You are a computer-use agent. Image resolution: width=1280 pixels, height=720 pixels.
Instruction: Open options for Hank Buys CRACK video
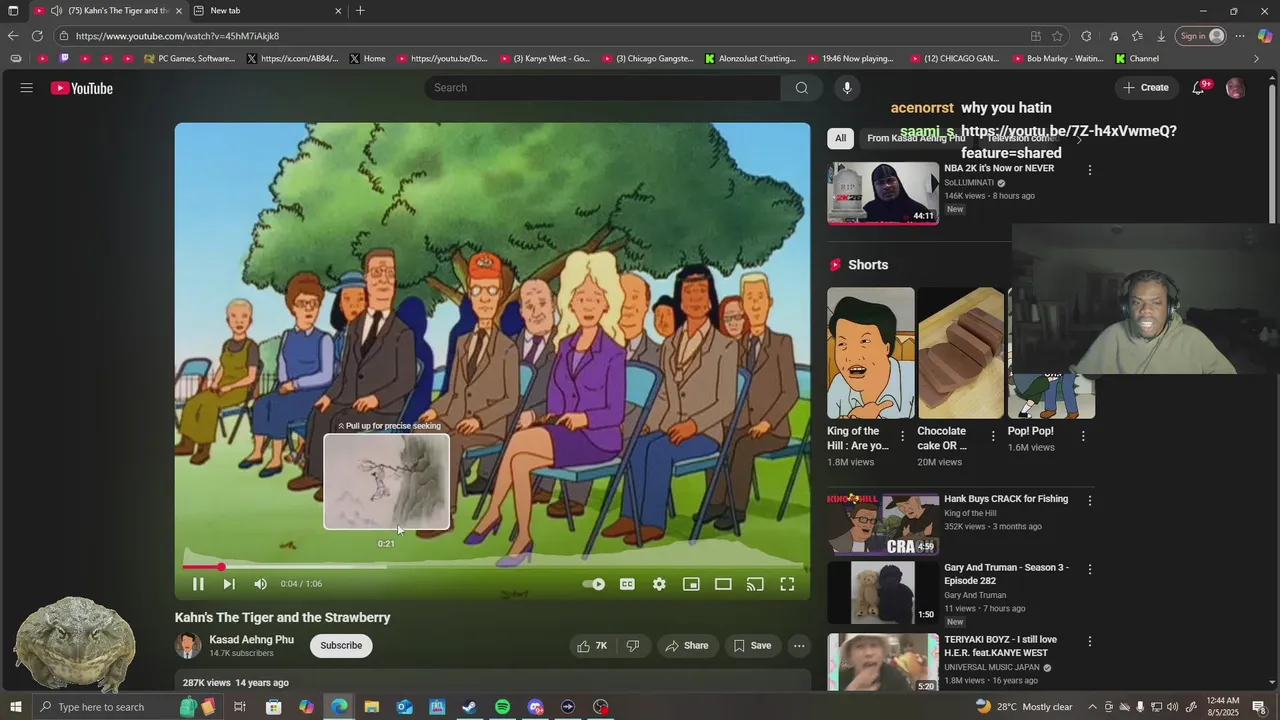tap(1090, 500)
